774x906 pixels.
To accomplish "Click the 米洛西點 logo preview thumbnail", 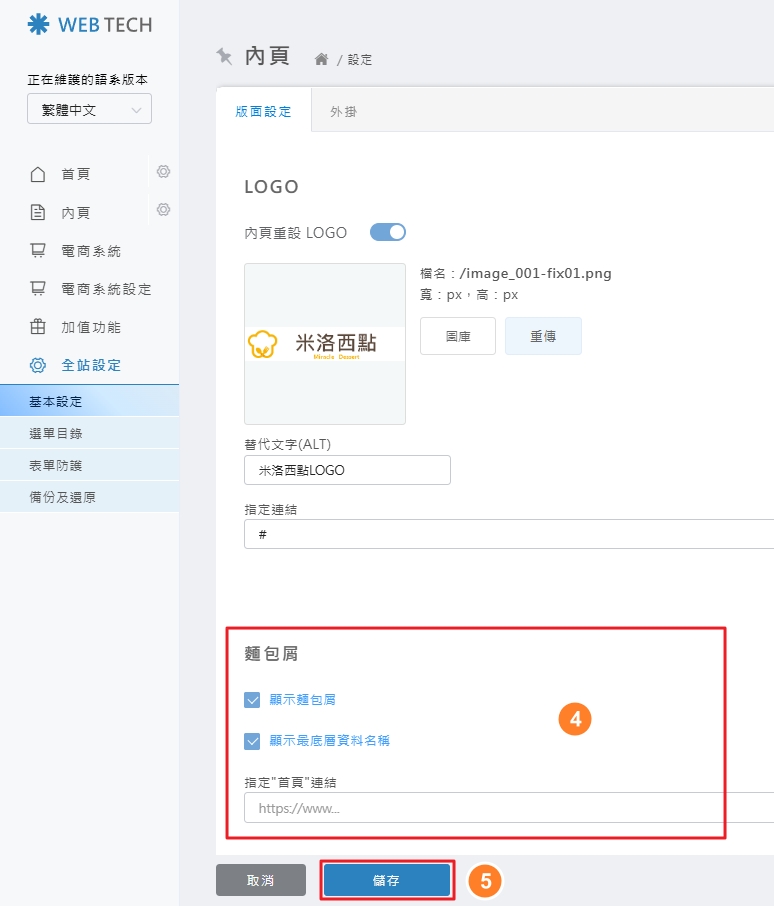I will (x=325, y=344).
